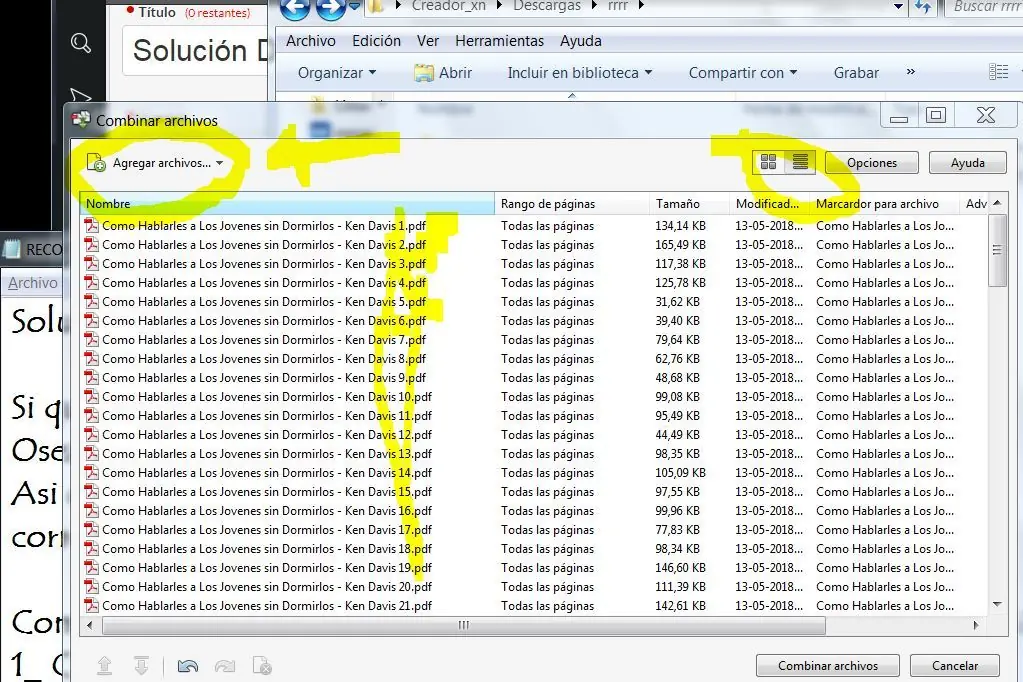Click the PDF icon of Ken Davis 12.pdf
Viewport: 1023px width, 682px height.
click(91, 435)
